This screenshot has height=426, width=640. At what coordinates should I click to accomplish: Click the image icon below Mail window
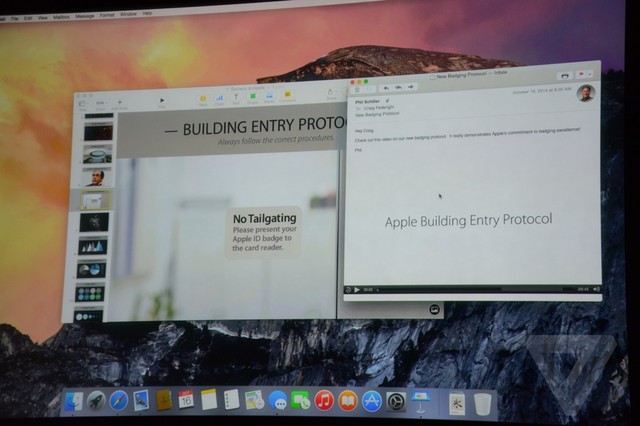(434, 310)
